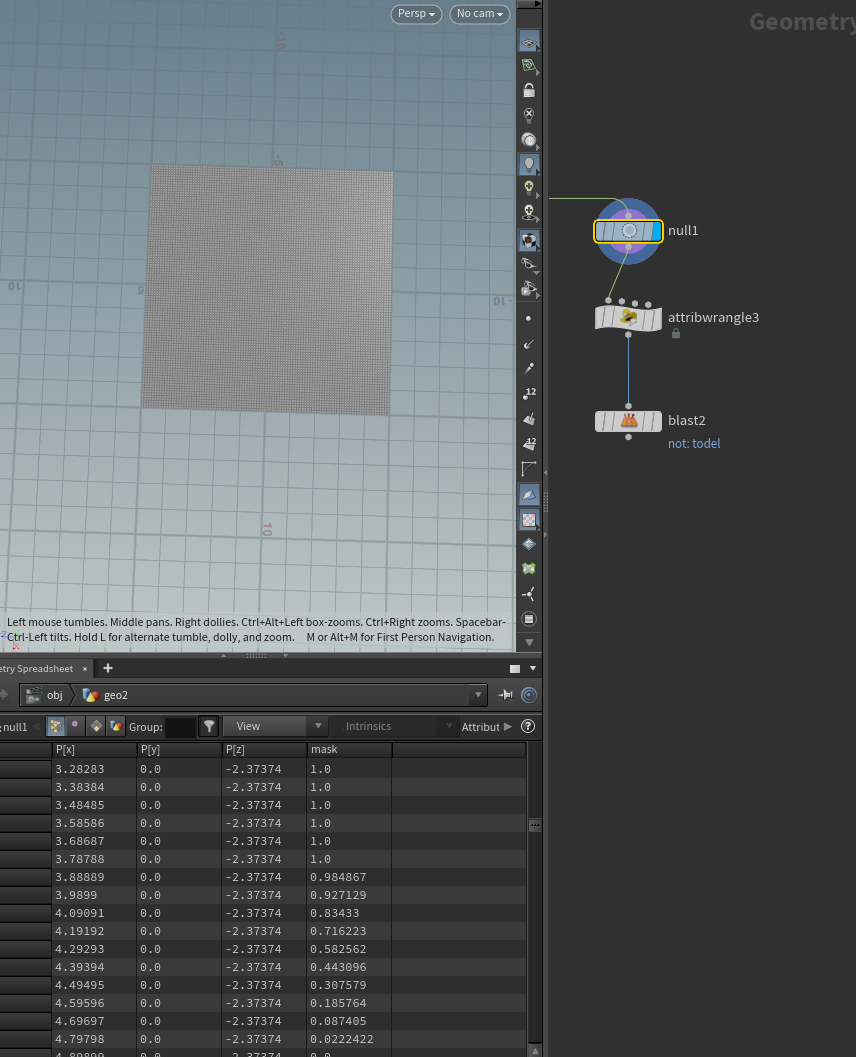This screenshot has height=1057, width=856.
Task: Click the green bordered square display icon
Action: (529, 569)
